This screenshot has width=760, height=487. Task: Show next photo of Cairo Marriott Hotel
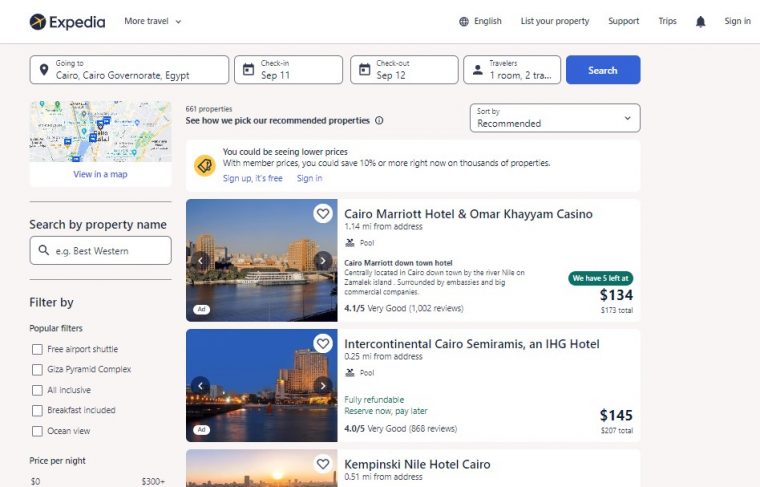(x=323, y=261)
